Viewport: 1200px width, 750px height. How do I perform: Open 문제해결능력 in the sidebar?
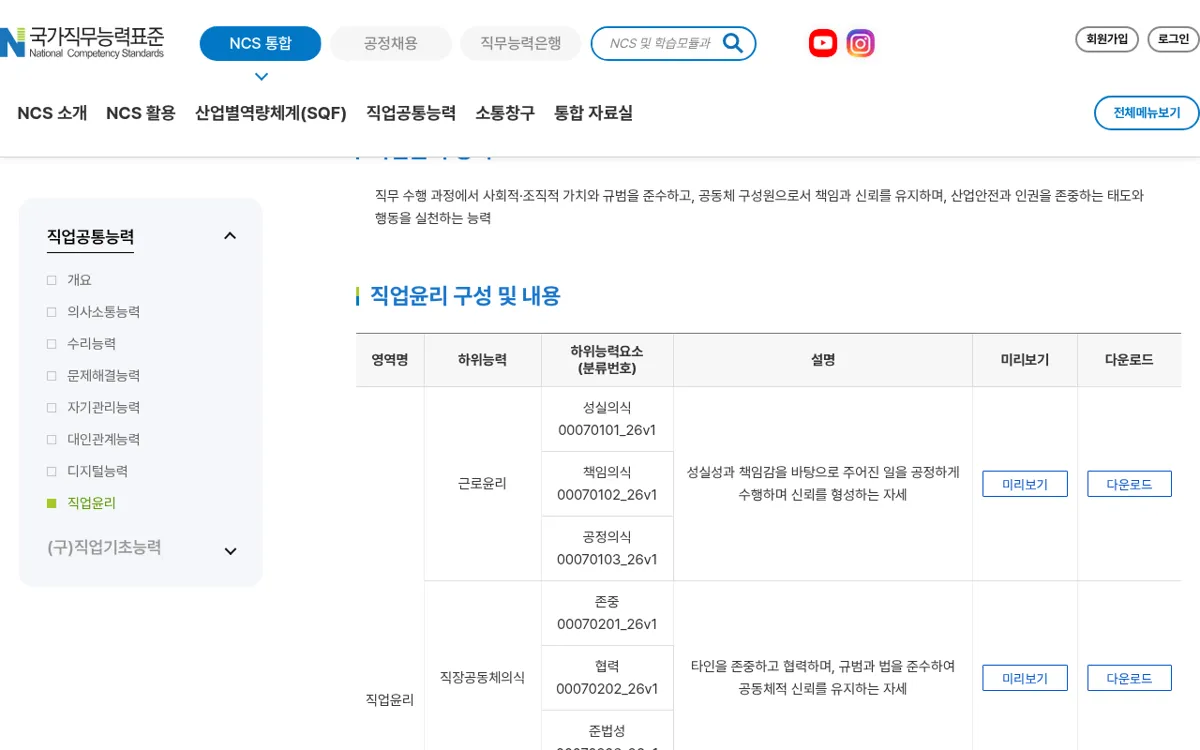(x=103, y=376)
